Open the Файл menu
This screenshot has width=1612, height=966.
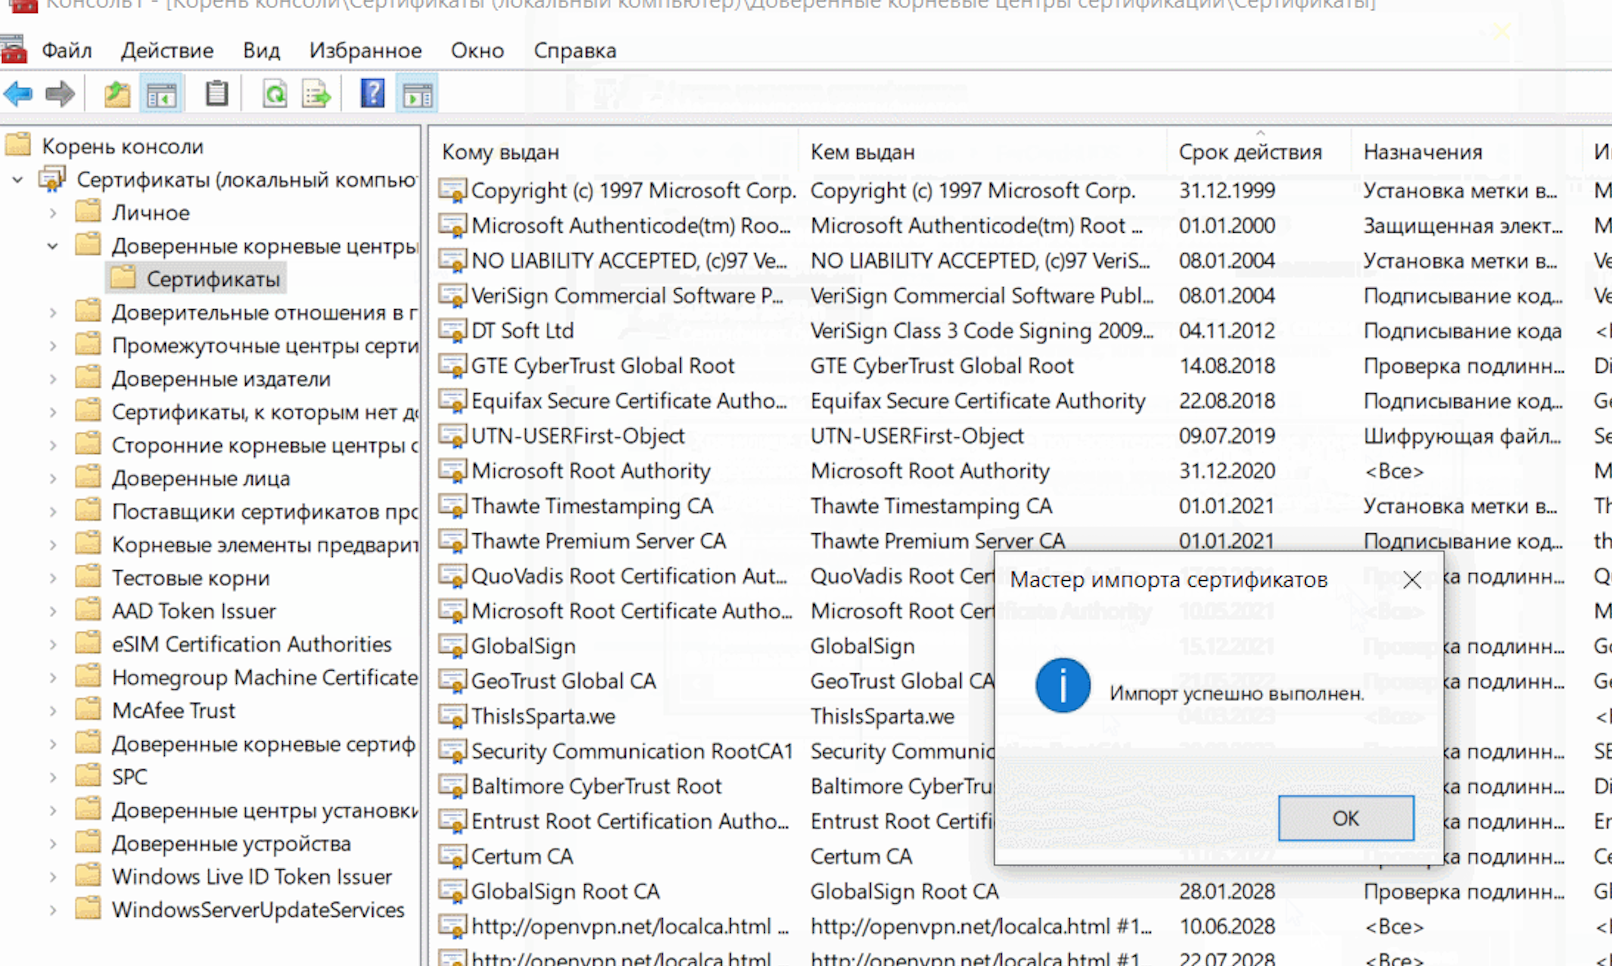[x=67, y=50]
